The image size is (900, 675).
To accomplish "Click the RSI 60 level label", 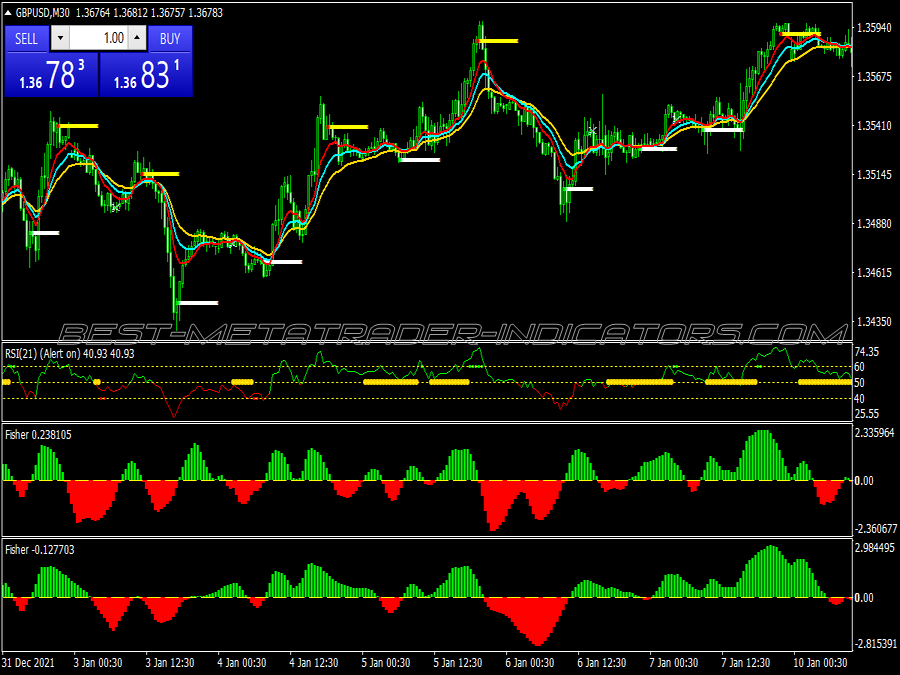I will tap(860, 367).
